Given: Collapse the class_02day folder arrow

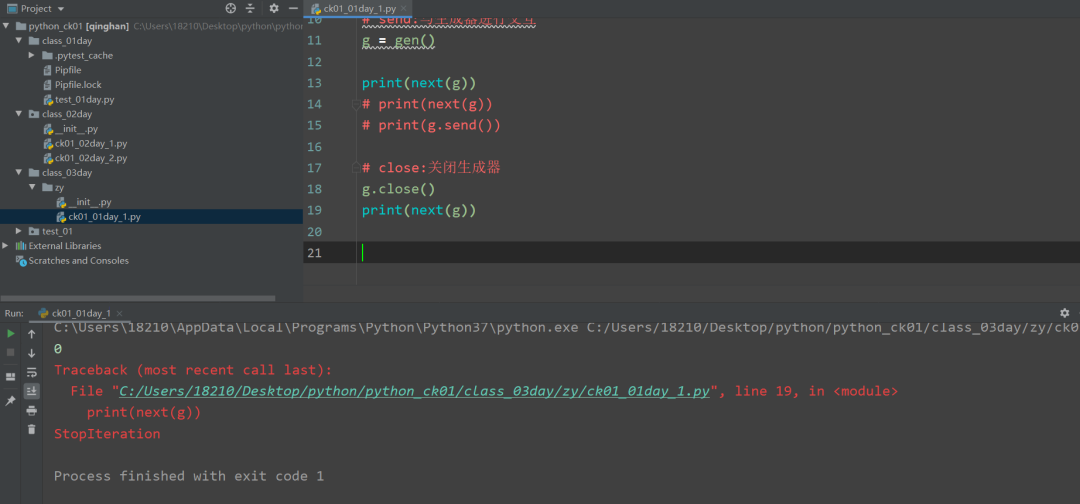Looking at the screenshot, I should [19, 114].
